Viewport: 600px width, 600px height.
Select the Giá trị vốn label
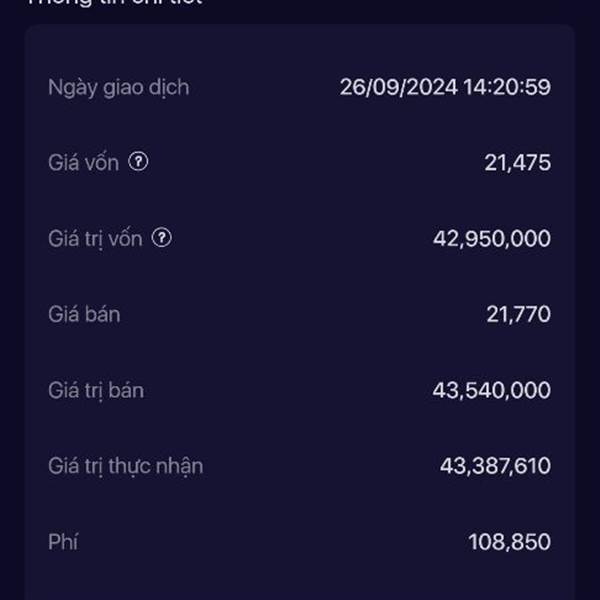click(x=95, y=239)
